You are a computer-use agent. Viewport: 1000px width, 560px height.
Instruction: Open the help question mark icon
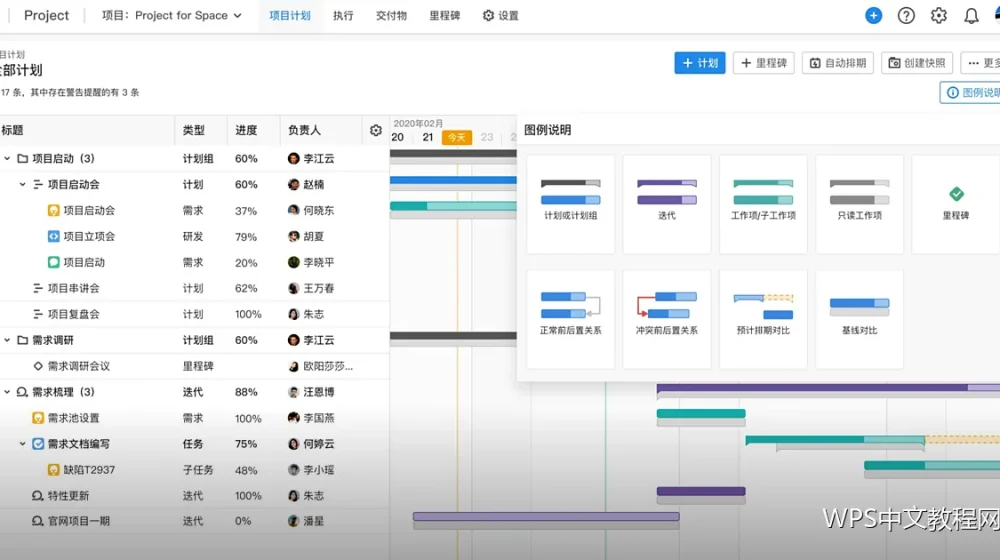tap(906, 15)
